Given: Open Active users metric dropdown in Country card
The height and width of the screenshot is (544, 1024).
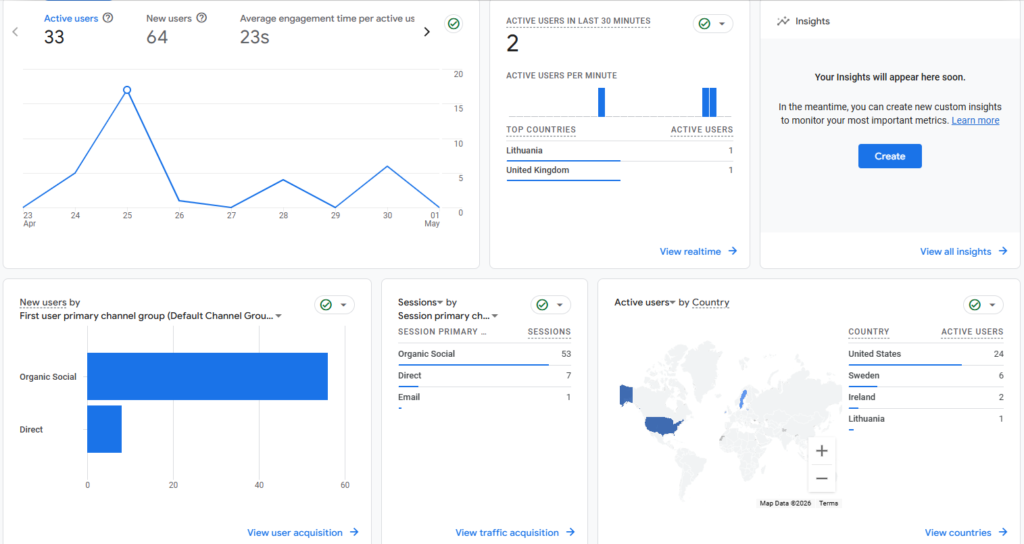Looking at the screenshot, I should pyautogui.click(x=645, y=302).
